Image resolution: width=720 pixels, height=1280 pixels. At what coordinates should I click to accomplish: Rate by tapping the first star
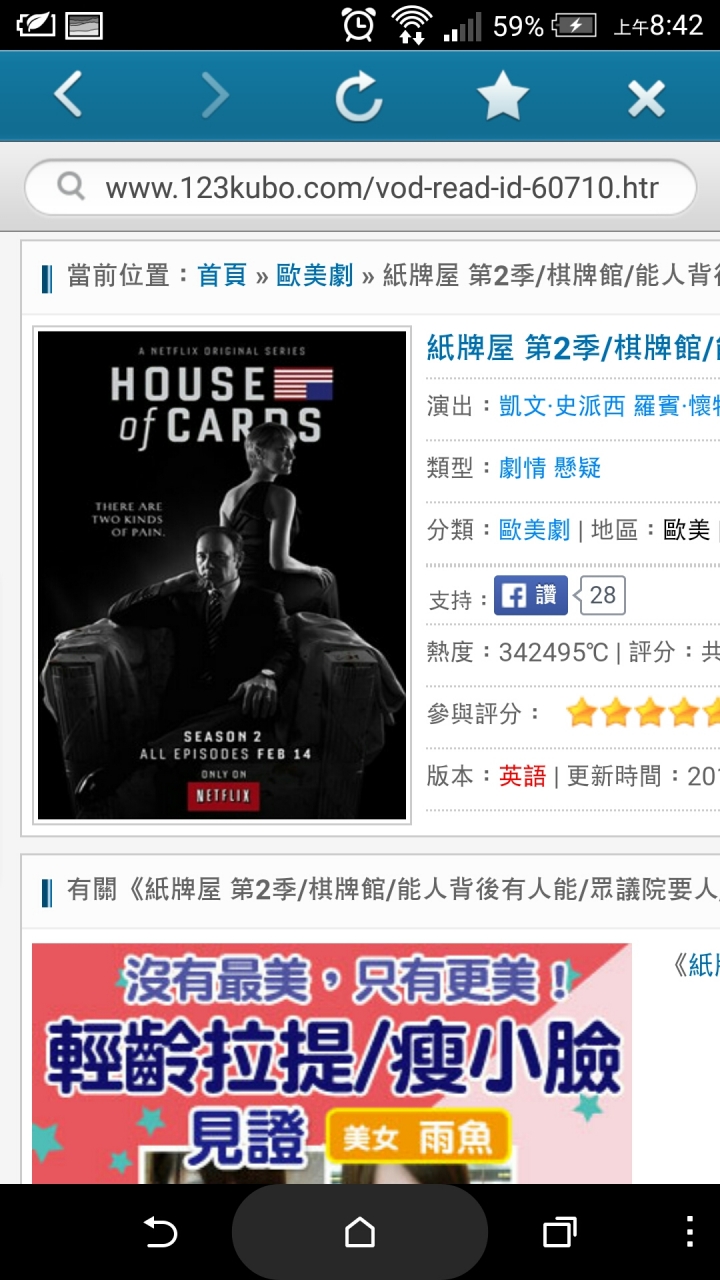(x=580, y=713)
